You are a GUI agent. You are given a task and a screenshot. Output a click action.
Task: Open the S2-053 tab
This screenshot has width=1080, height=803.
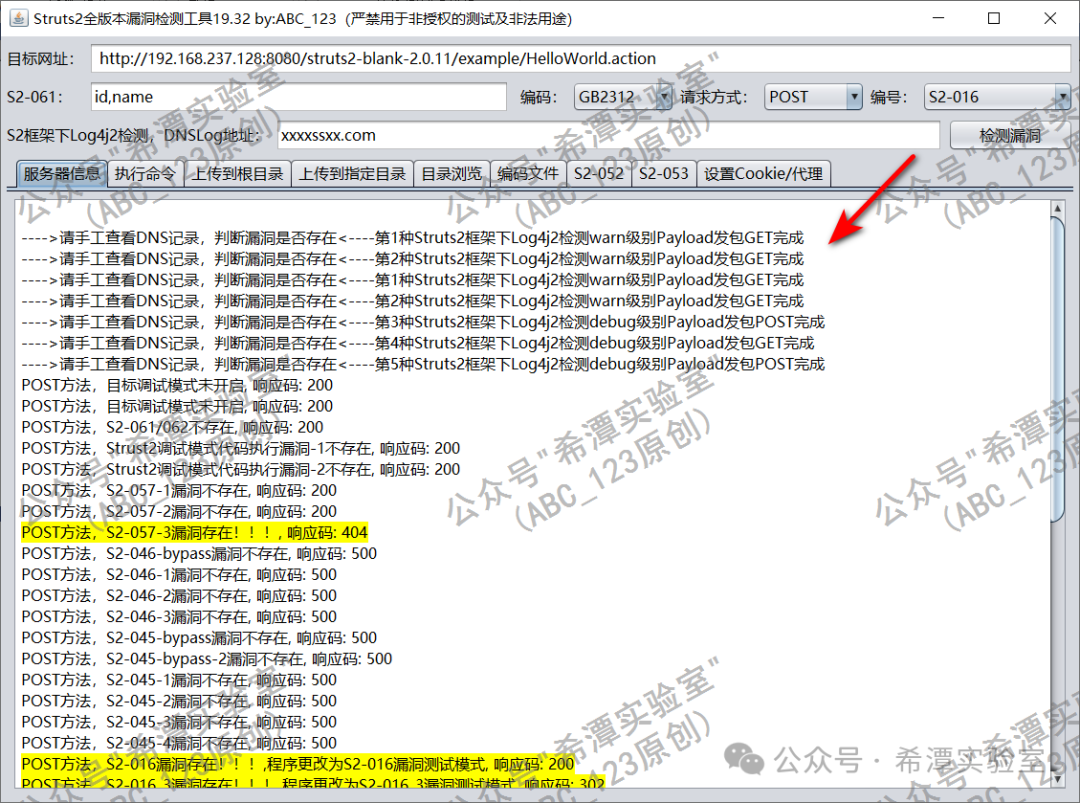(663, 174)
